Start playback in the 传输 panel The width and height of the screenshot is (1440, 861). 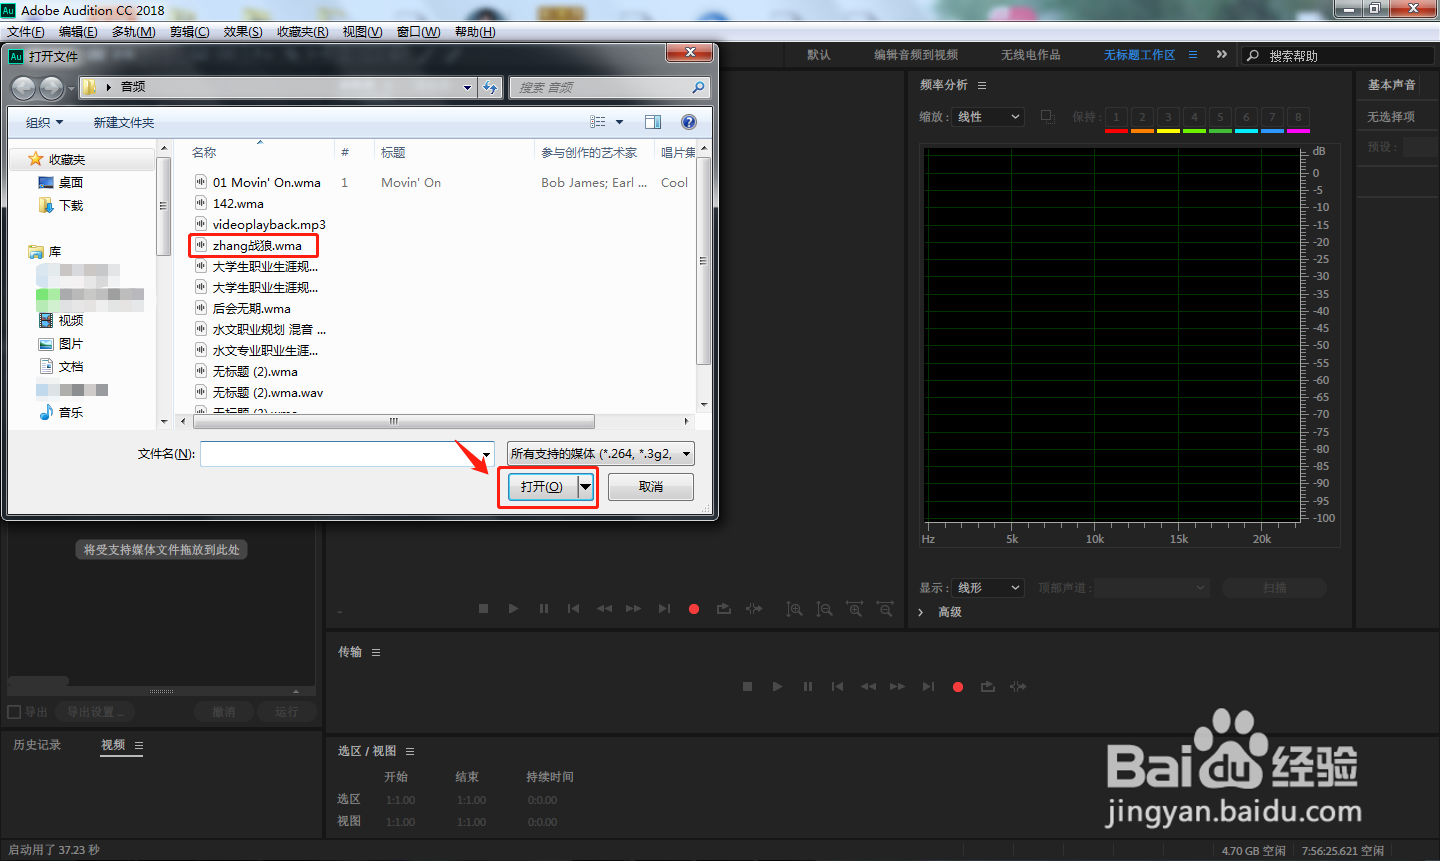point(777,687)
